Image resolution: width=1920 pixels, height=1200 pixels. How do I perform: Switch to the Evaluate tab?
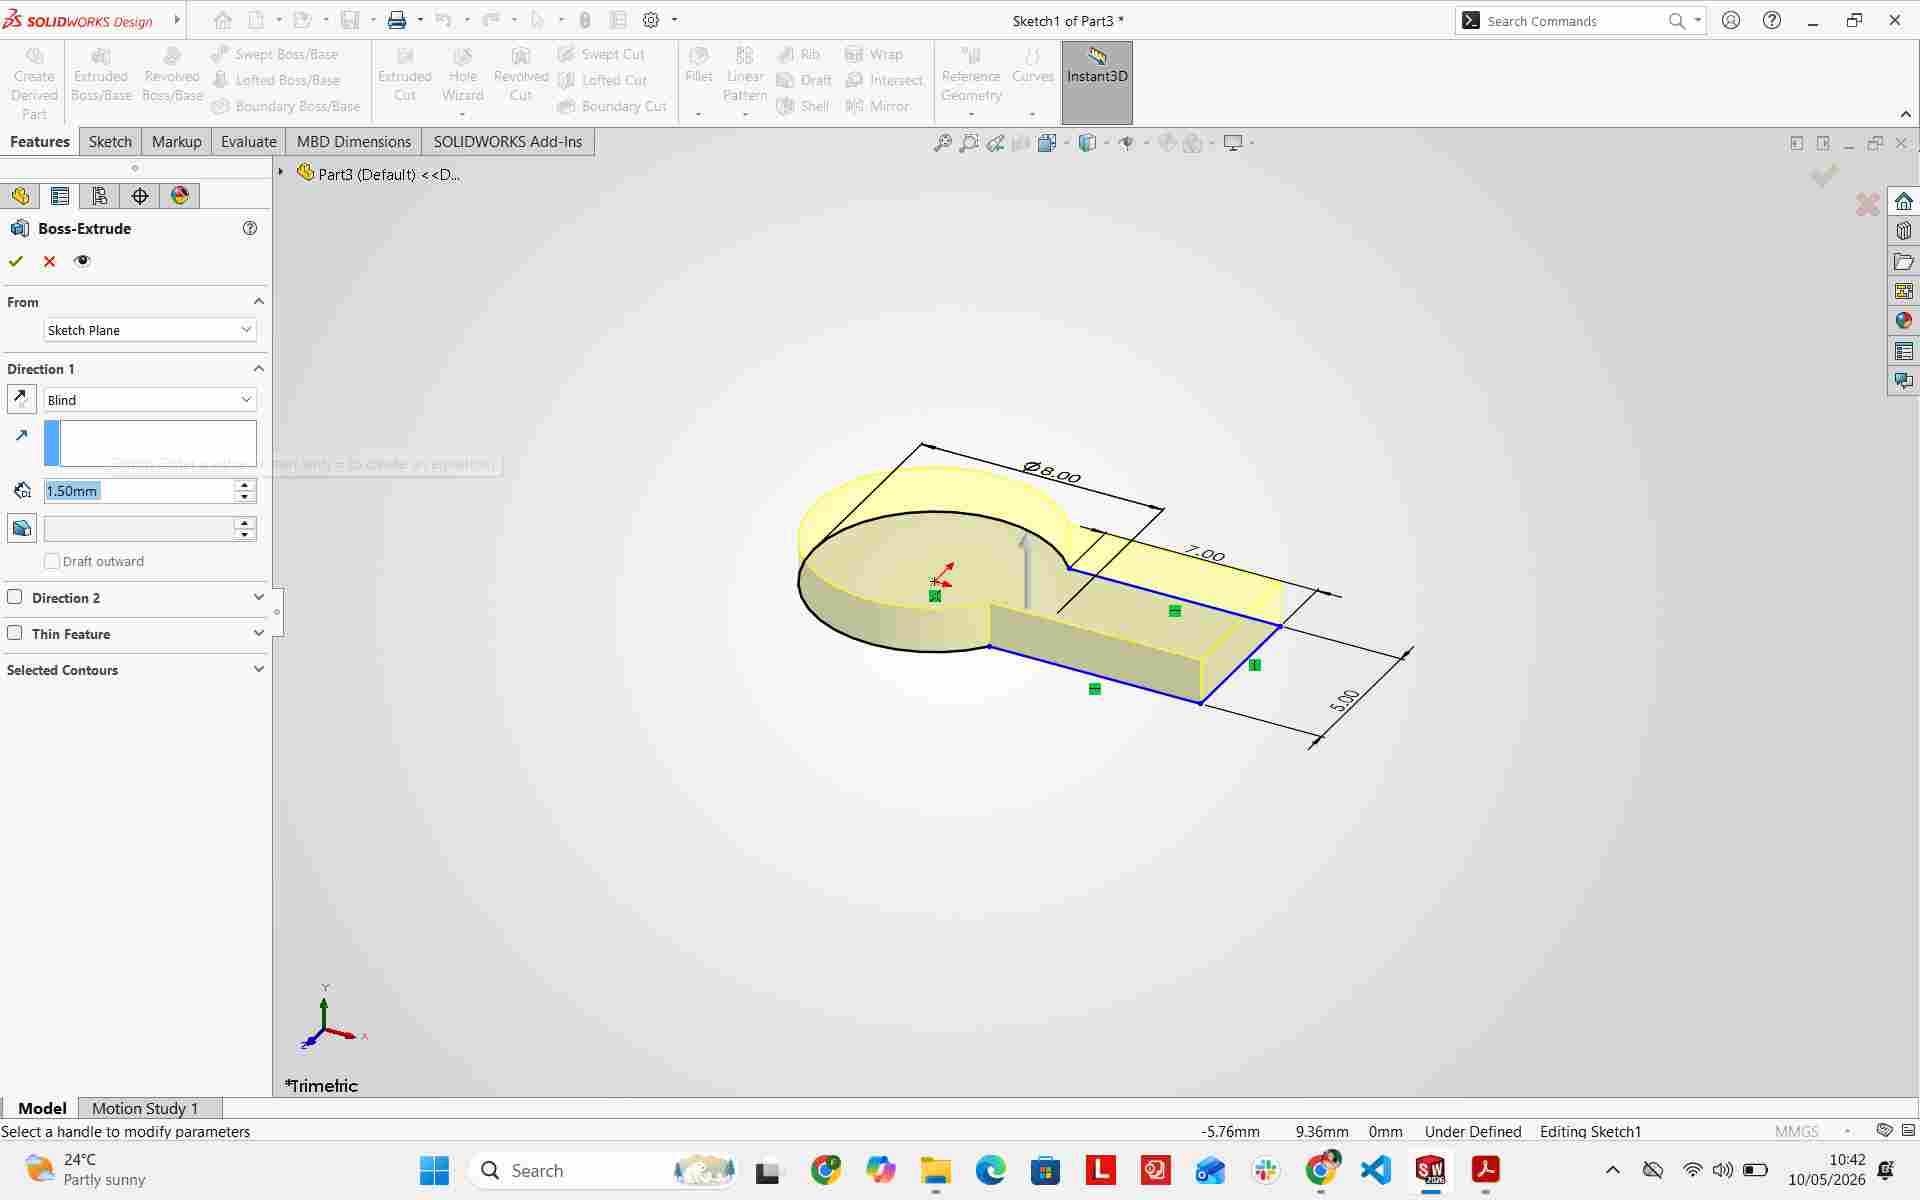(x=249, y=142)
